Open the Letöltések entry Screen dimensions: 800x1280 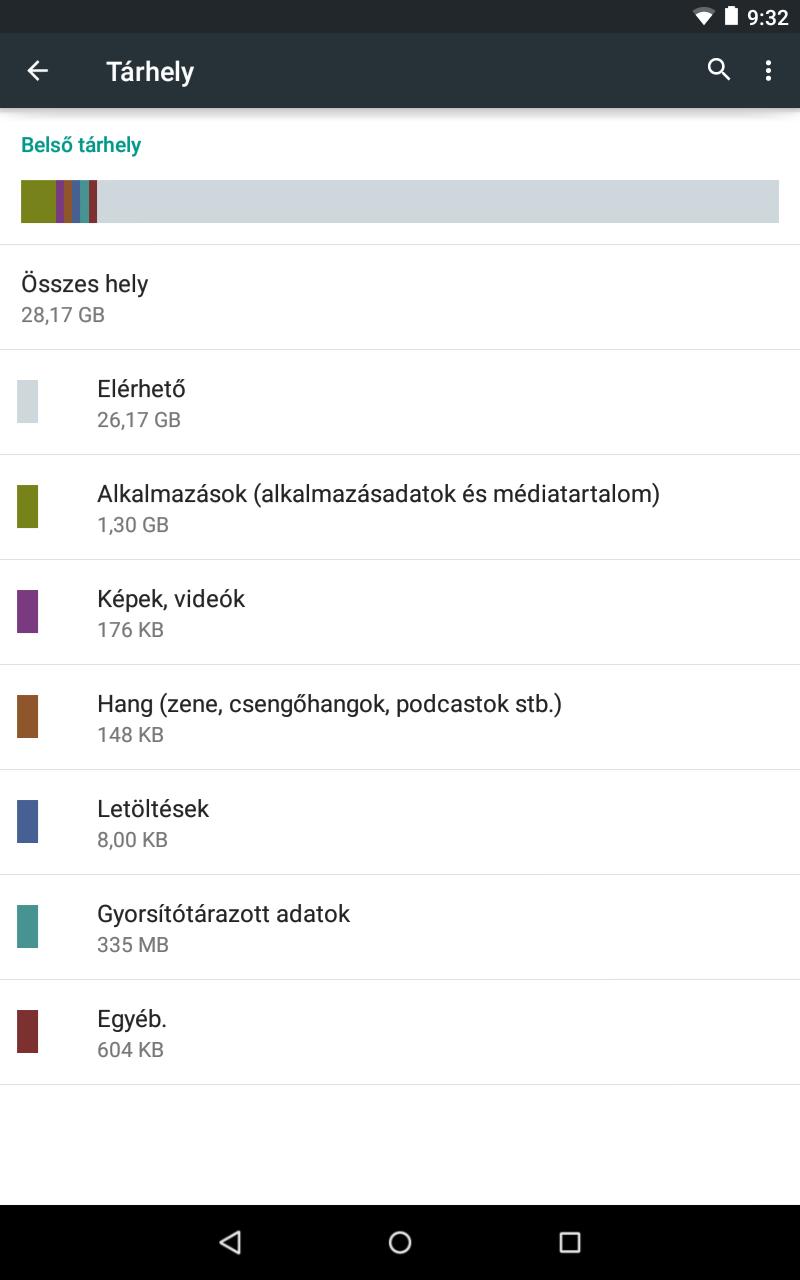coord(400,822)
